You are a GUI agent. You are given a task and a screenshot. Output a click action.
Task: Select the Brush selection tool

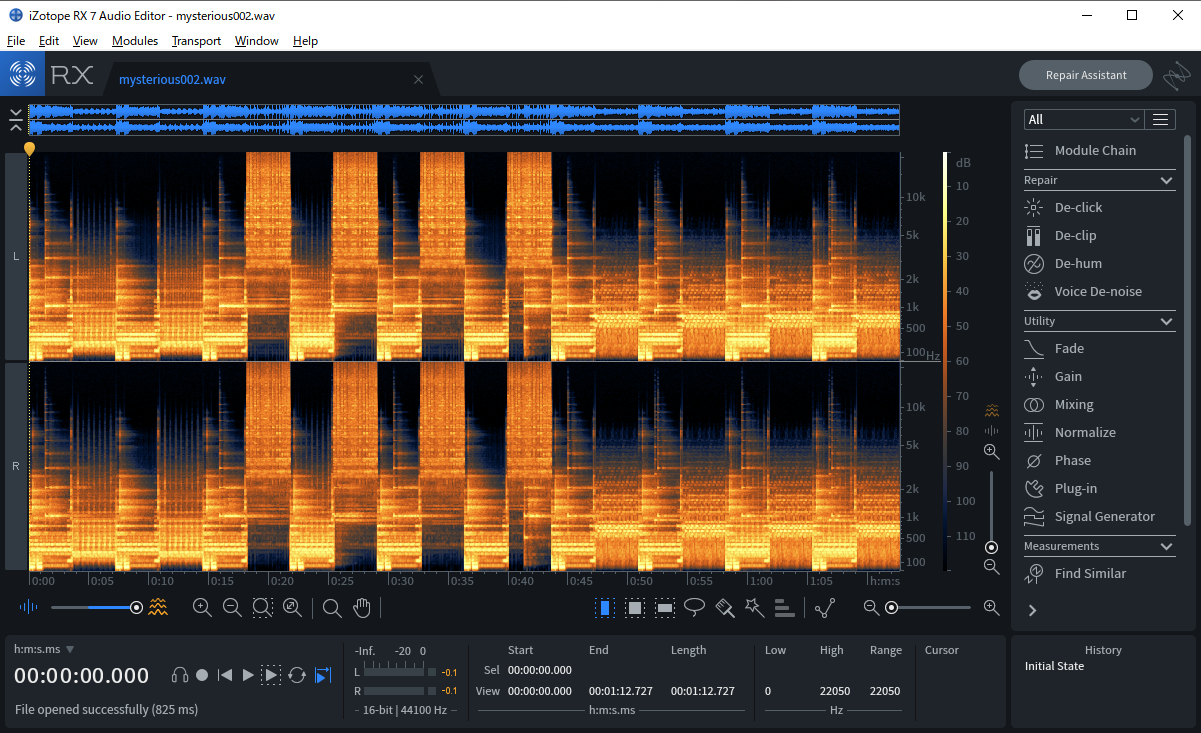click(725, 607)
